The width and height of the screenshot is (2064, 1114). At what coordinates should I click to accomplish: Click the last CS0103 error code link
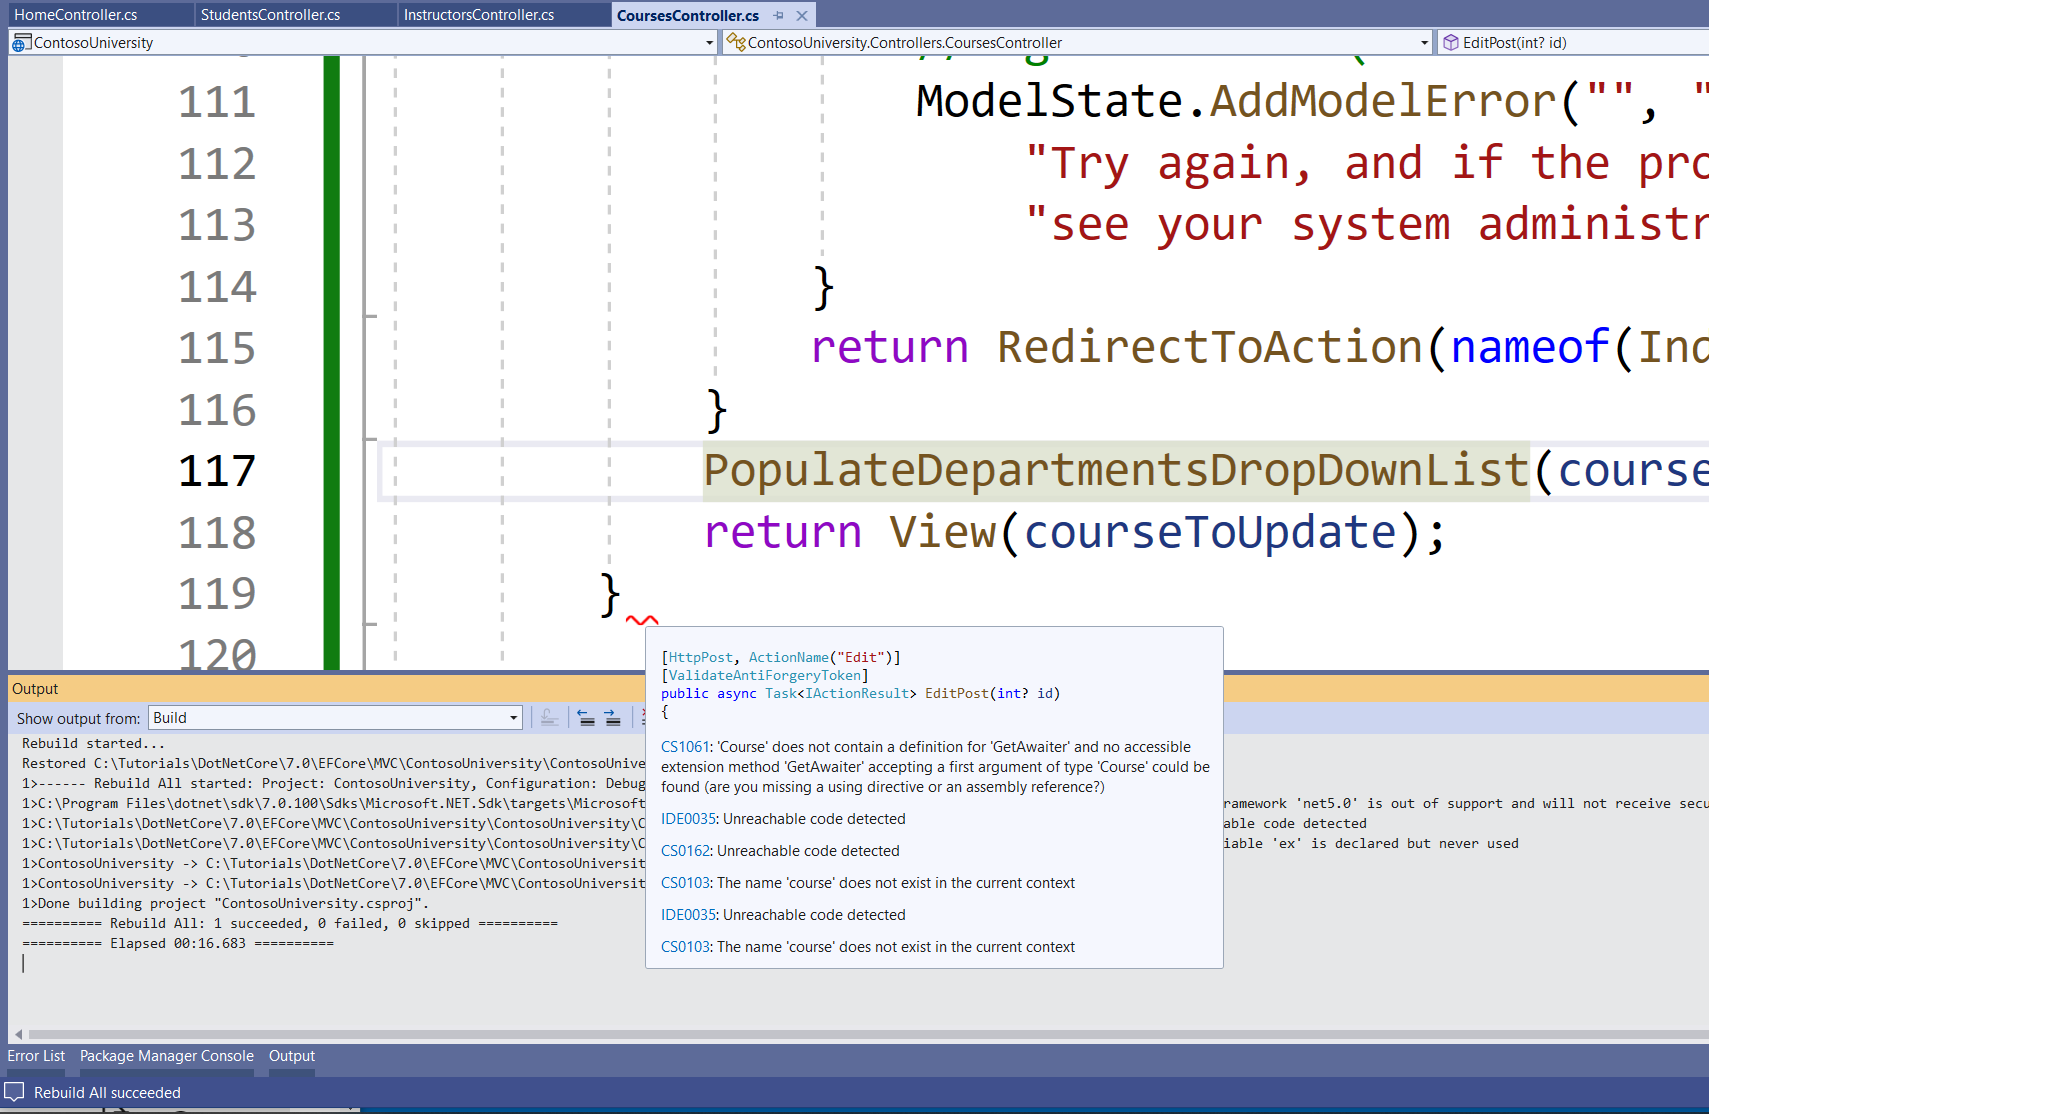pyautogui.click(x=685, y=947)
